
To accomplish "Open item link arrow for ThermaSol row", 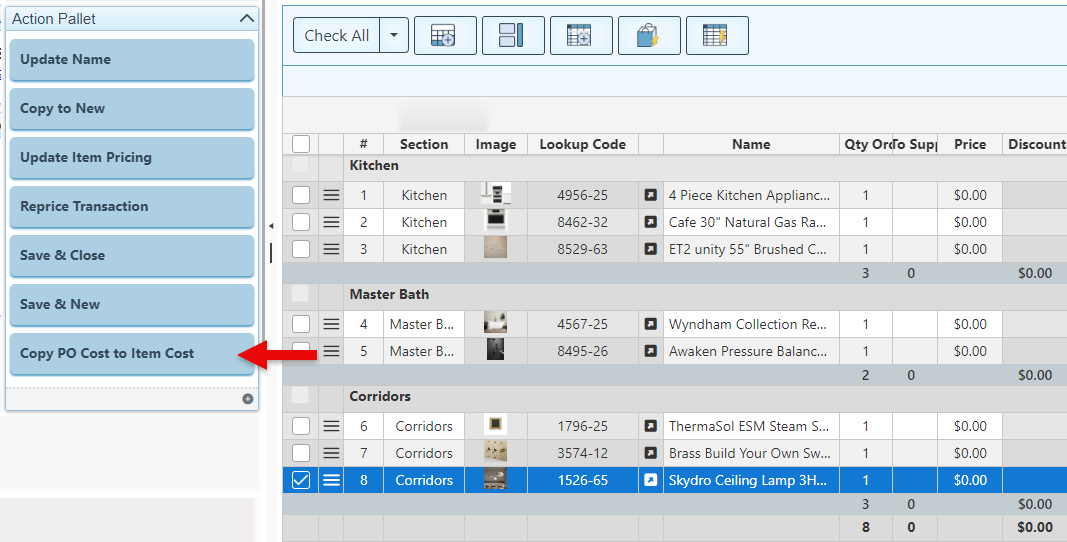I will [650, 427].
